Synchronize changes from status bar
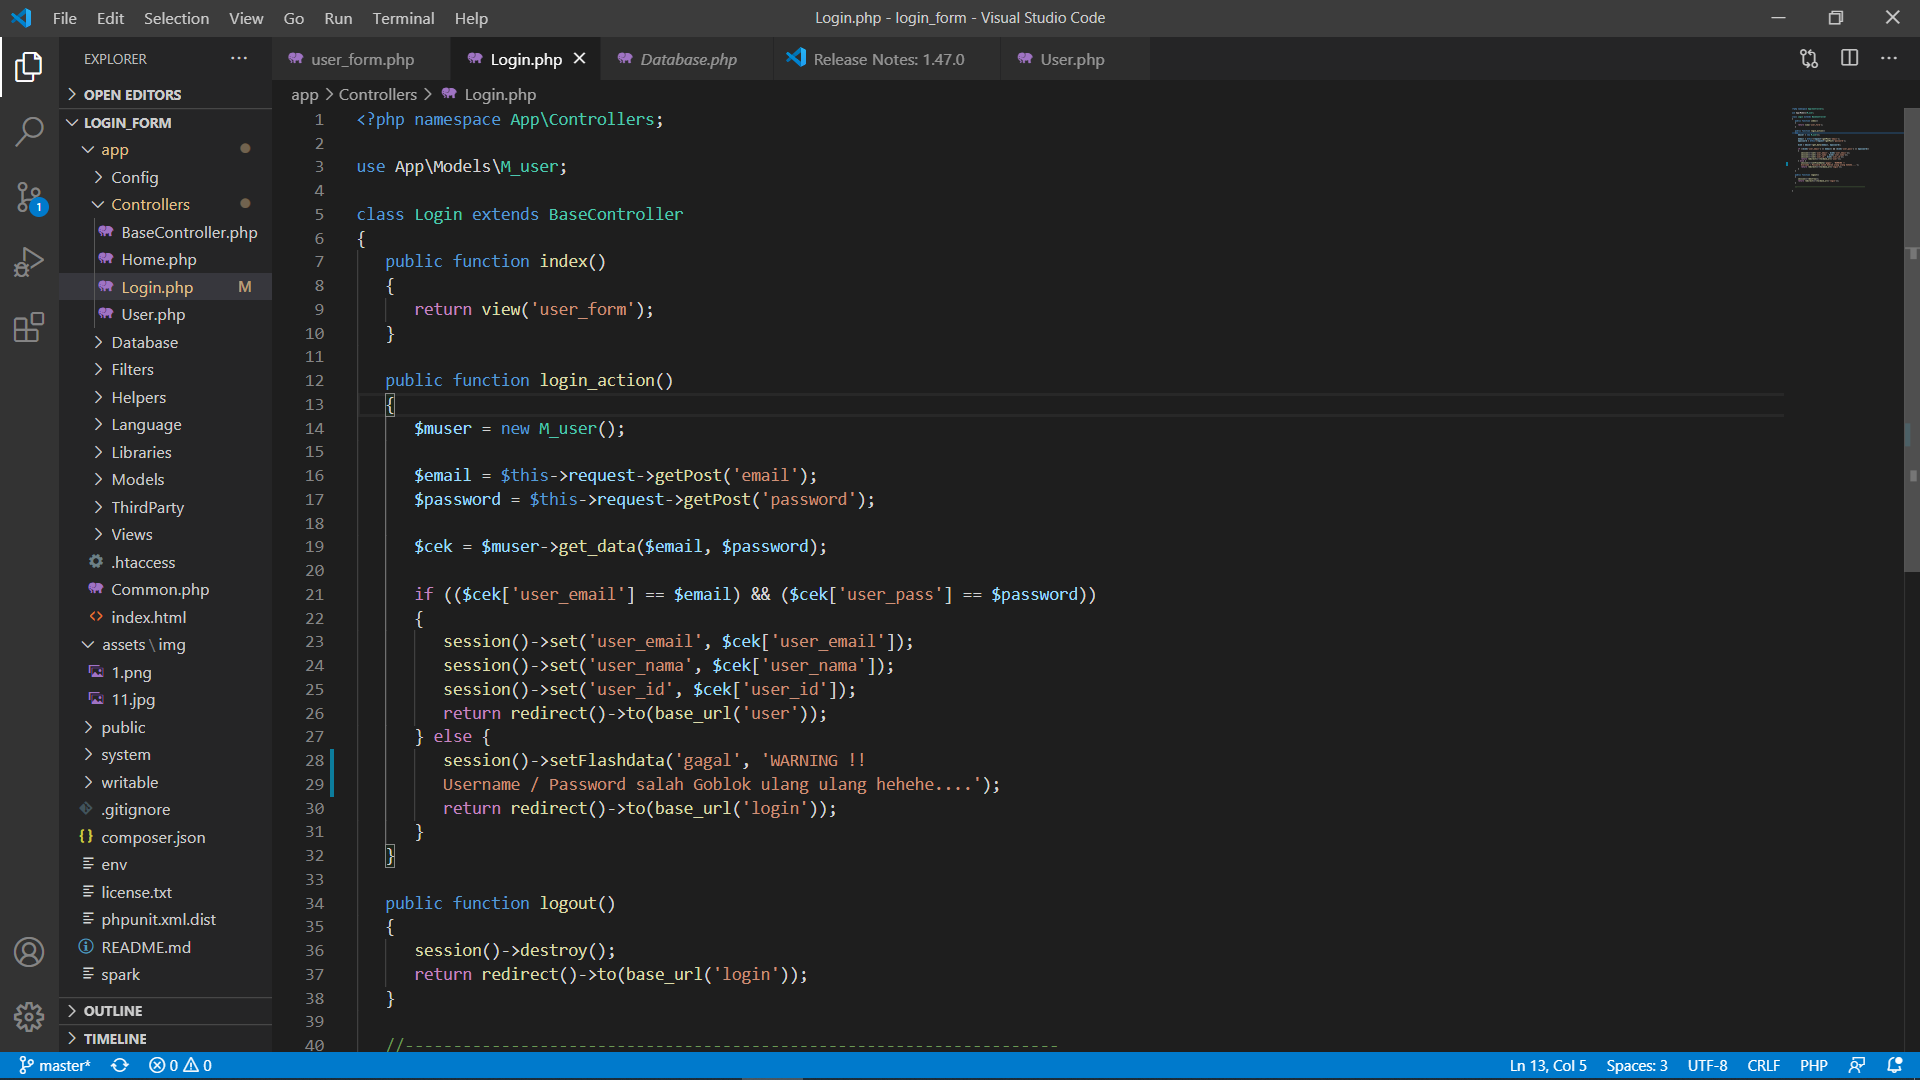 (x=120, y=1065)
